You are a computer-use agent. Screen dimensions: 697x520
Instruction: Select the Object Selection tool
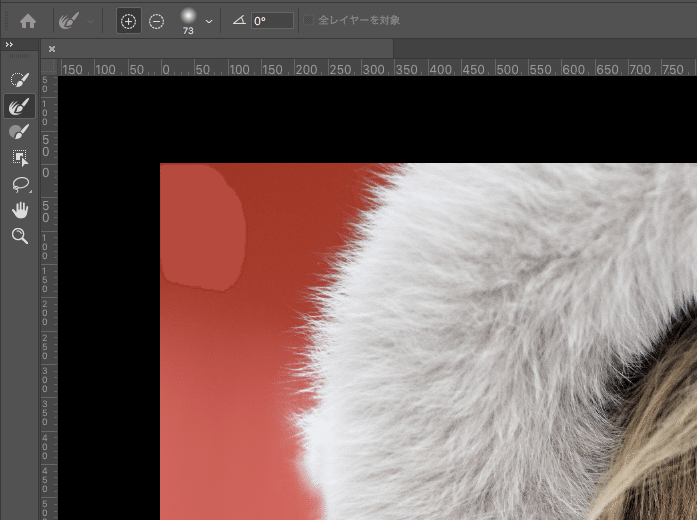(20, 158)
